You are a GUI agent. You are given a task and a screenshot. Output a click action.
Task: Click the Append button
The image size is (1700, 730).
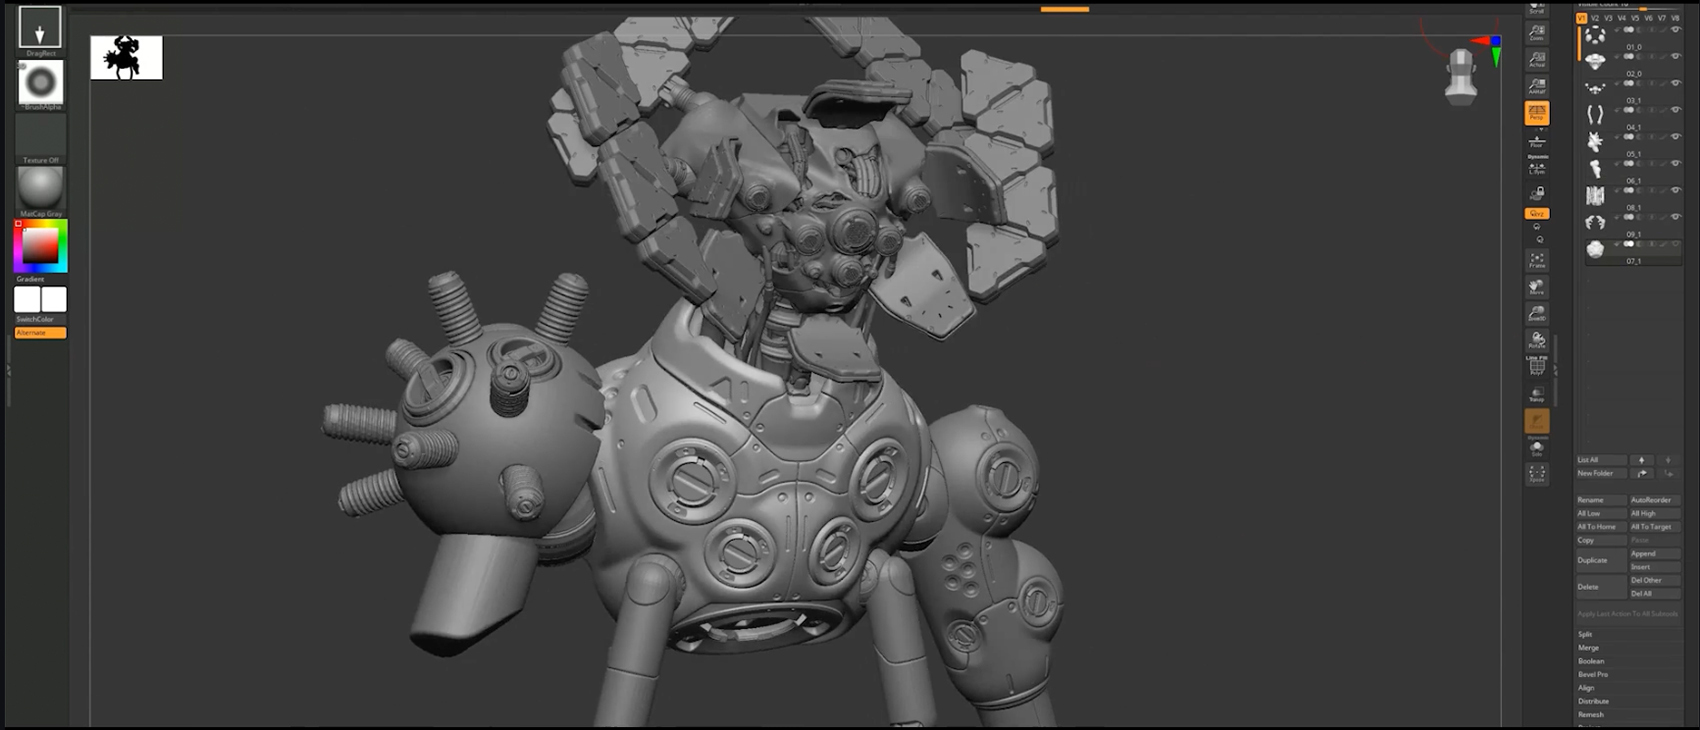tap(1655, 553)
